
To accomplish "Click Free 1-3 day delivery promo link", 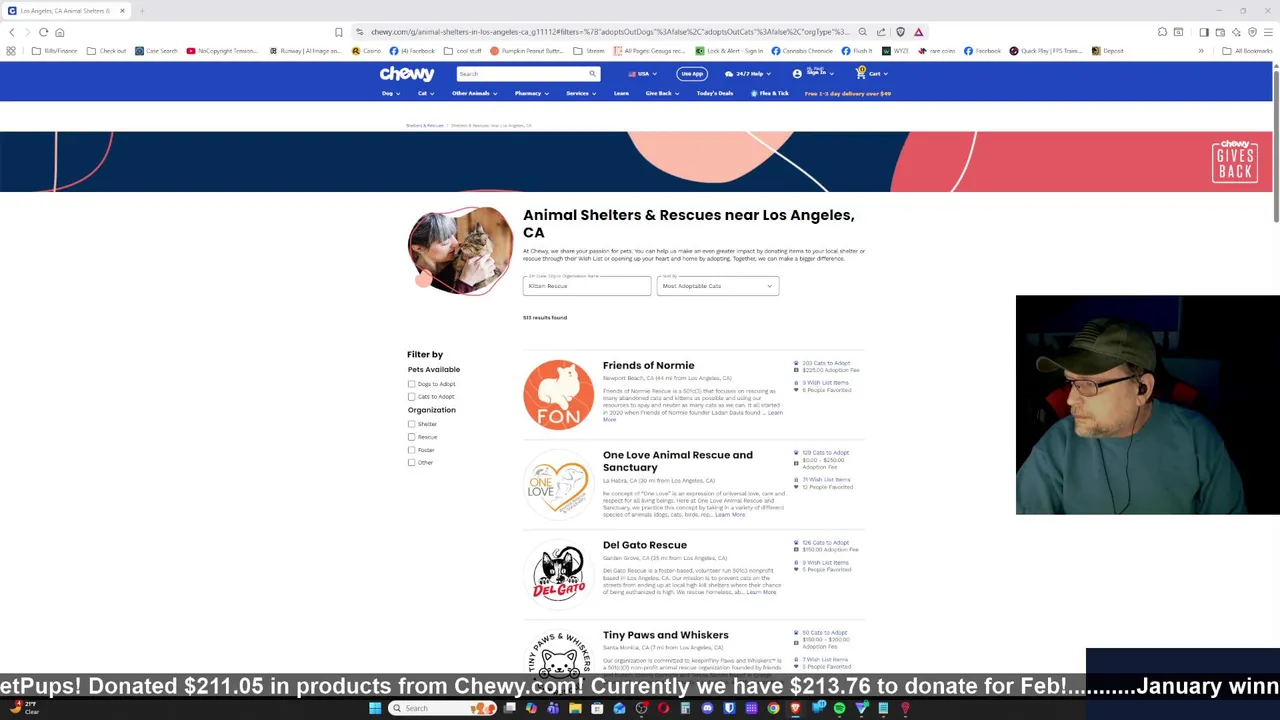I will (847, 93).
